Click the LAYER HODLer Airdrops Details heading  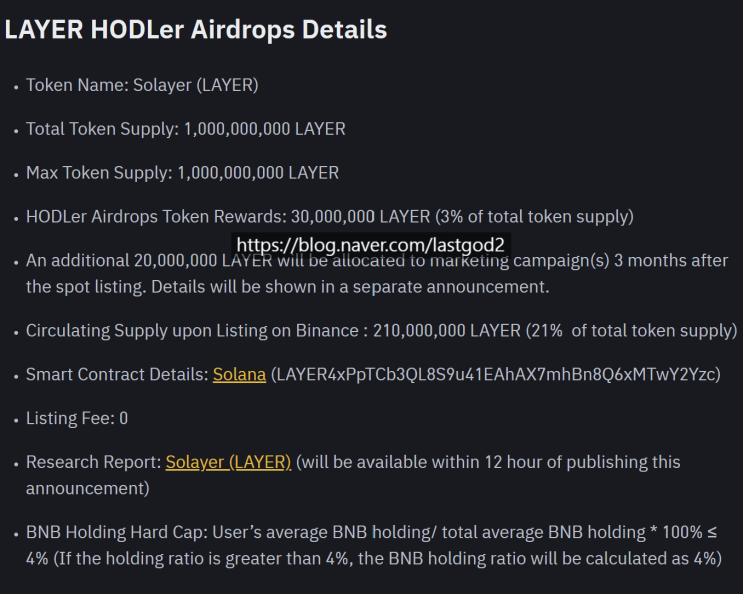click(195, 29)
